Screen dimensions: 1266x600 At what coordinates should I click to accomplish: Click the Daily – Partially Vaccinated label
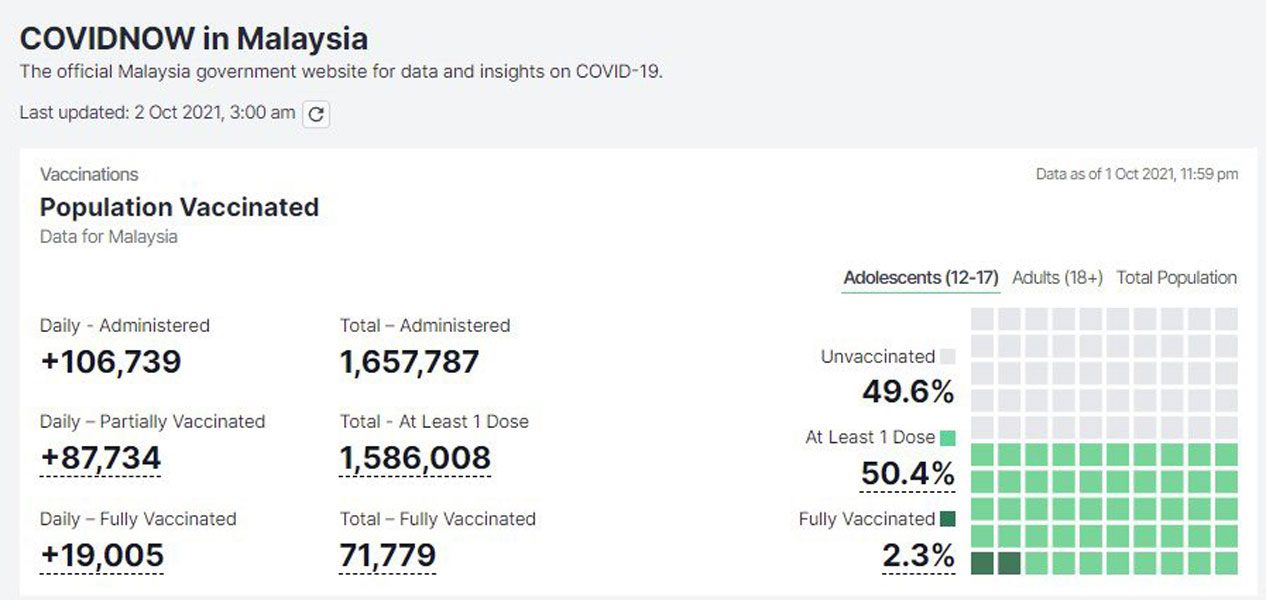pyautogui.click(x=153, y=422)
